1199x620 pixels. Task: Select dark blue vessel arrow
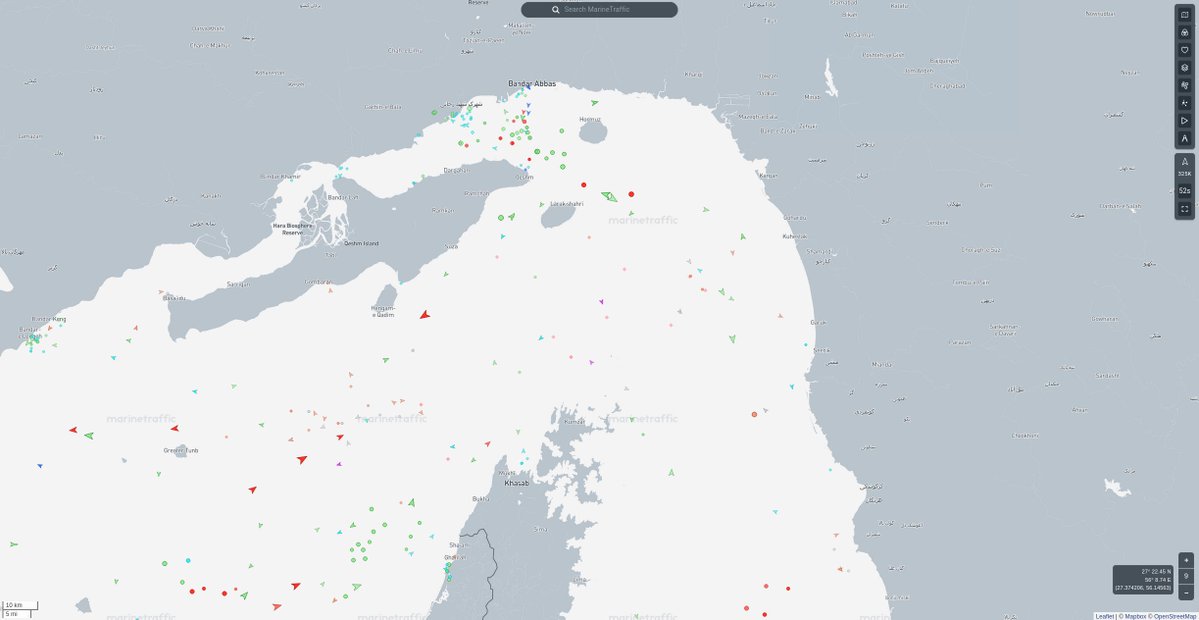click(x=40, y=466)
